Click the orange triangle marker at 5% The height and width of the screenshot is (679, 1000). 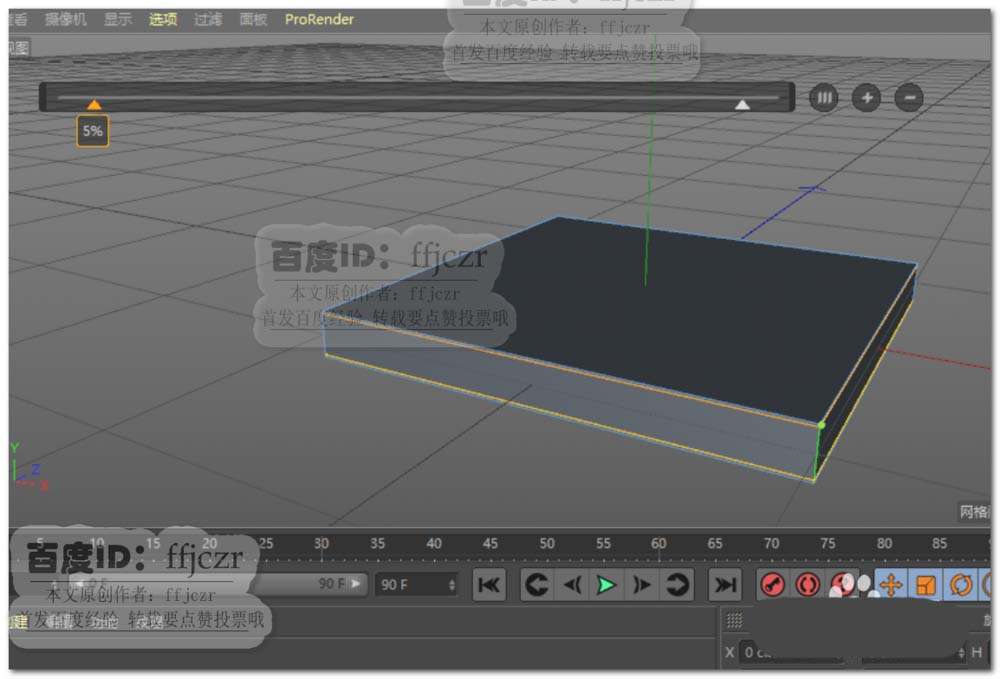tap(94, 105)
